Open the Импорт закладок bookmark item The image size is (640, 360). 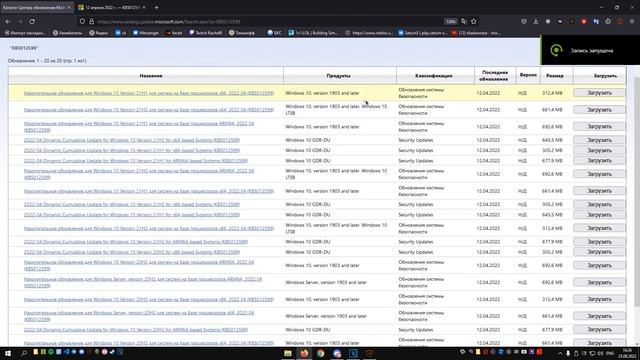[x=25, y=33]
